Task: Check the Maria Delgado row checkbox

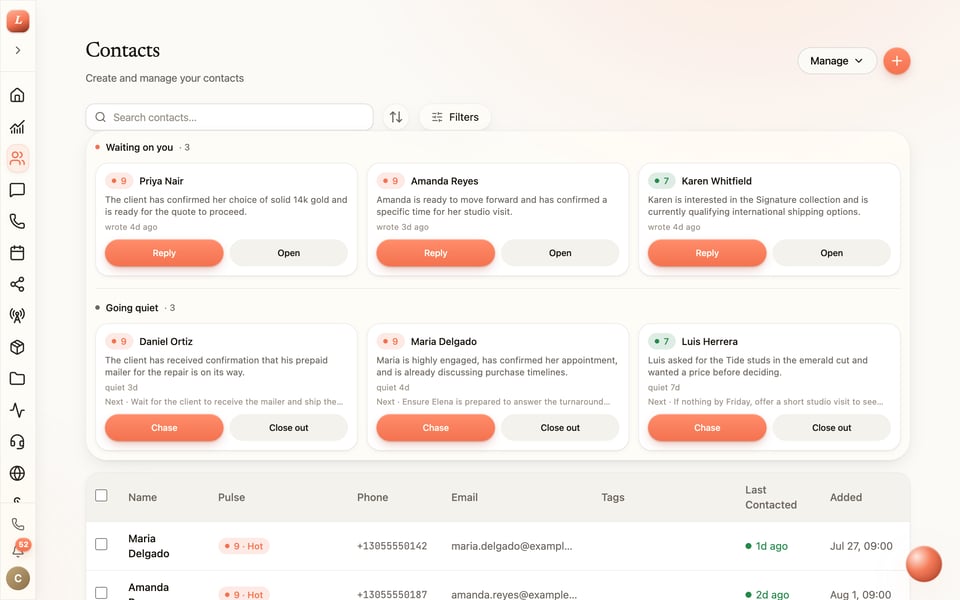Action: pos(101,544)
